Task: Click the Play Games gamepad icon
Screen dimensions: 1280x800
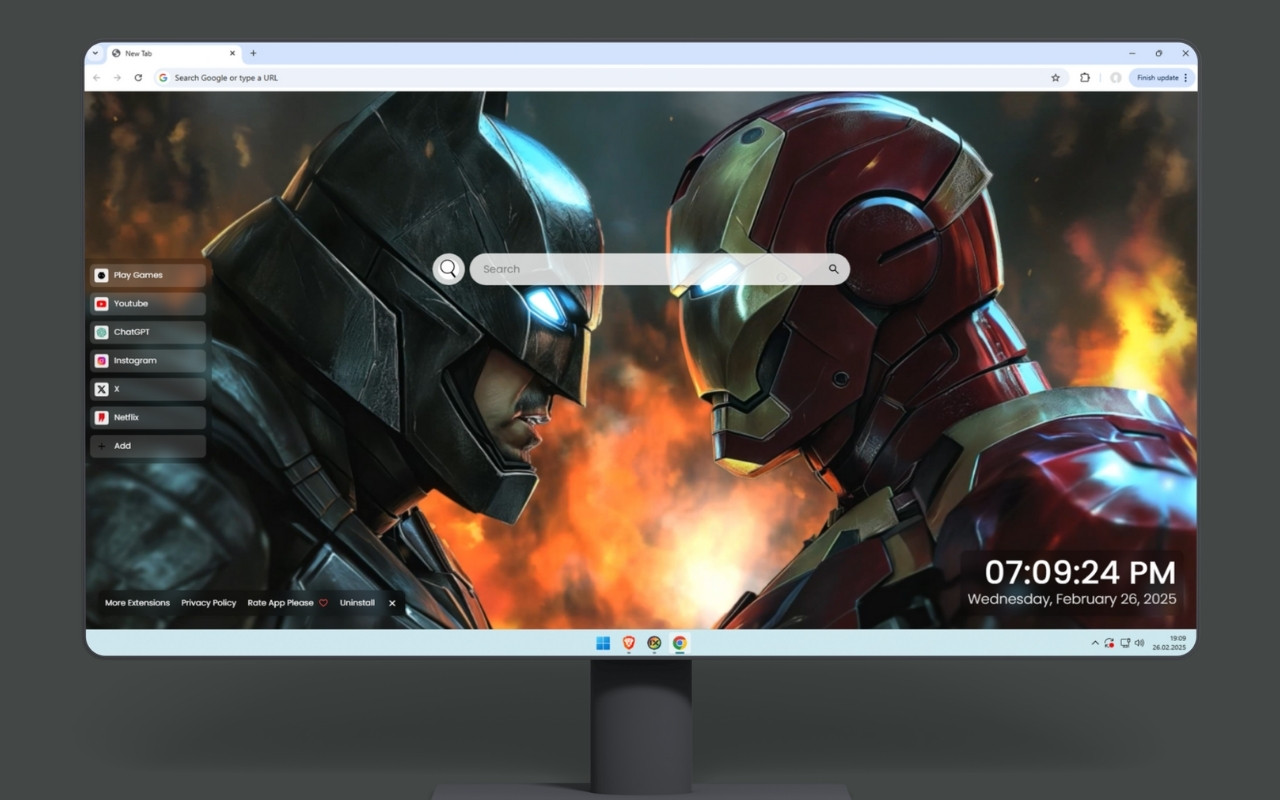Action: click(102, 274)
